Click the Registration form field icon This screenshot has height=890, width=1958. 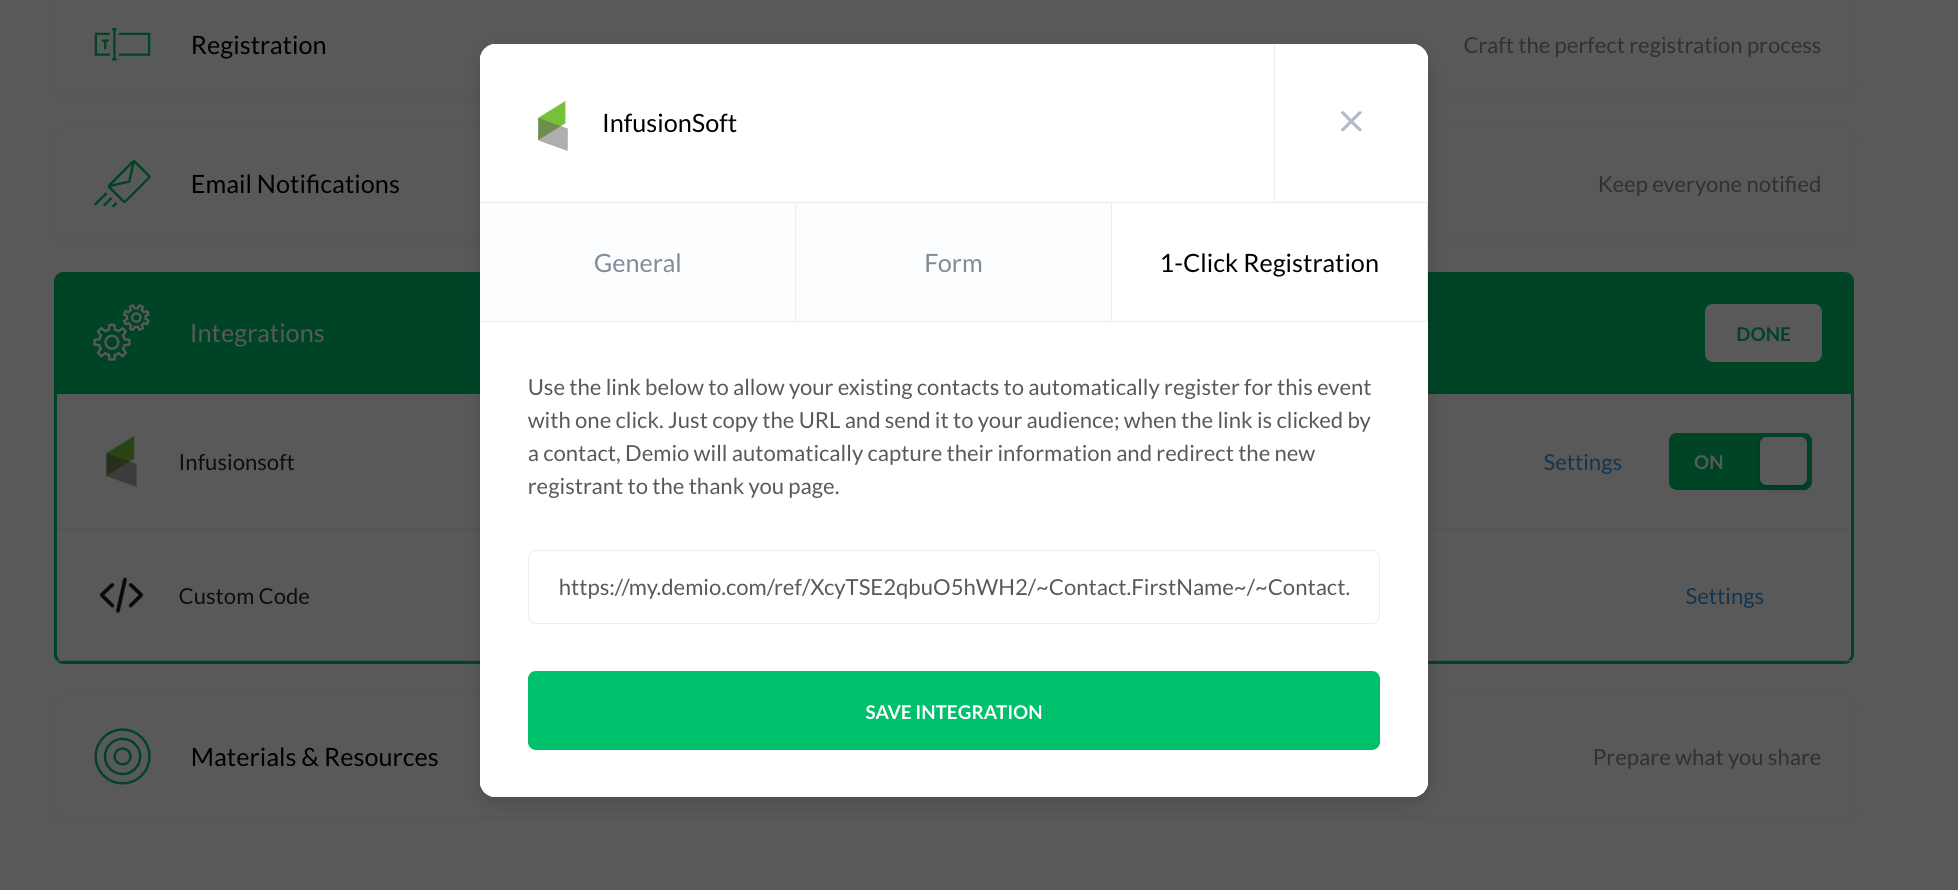tap(122, 45)
